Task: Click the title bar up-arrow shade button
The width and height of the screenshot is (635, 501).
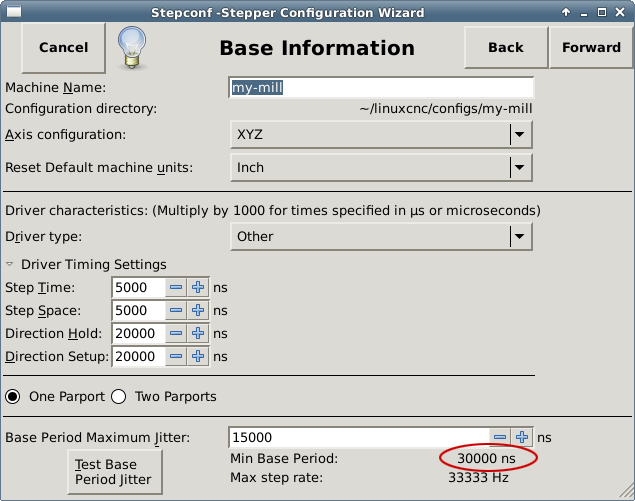Action: click(x=566, y=12)
